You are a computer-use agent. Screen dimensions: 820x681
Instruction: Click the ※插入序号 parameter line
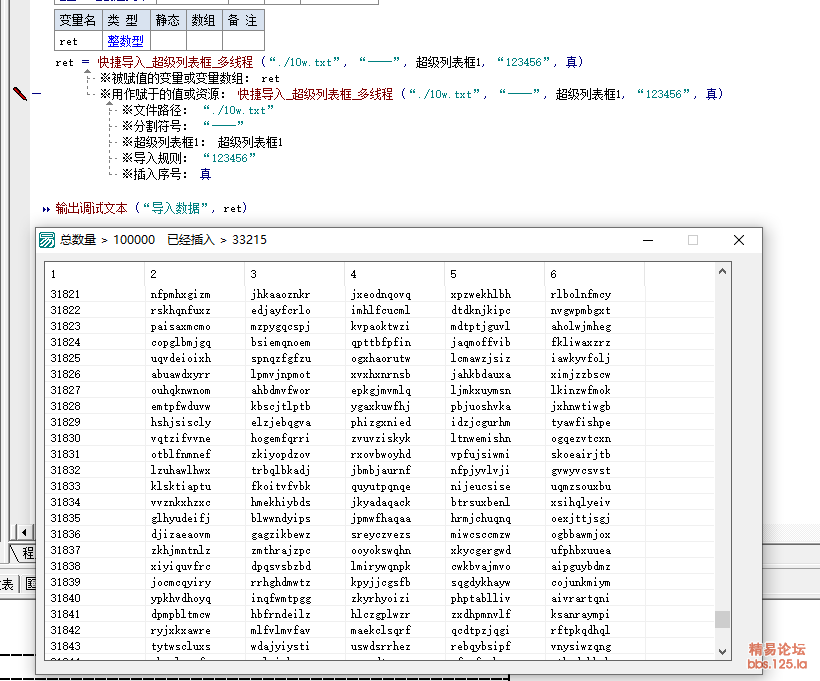coord(166,174)
